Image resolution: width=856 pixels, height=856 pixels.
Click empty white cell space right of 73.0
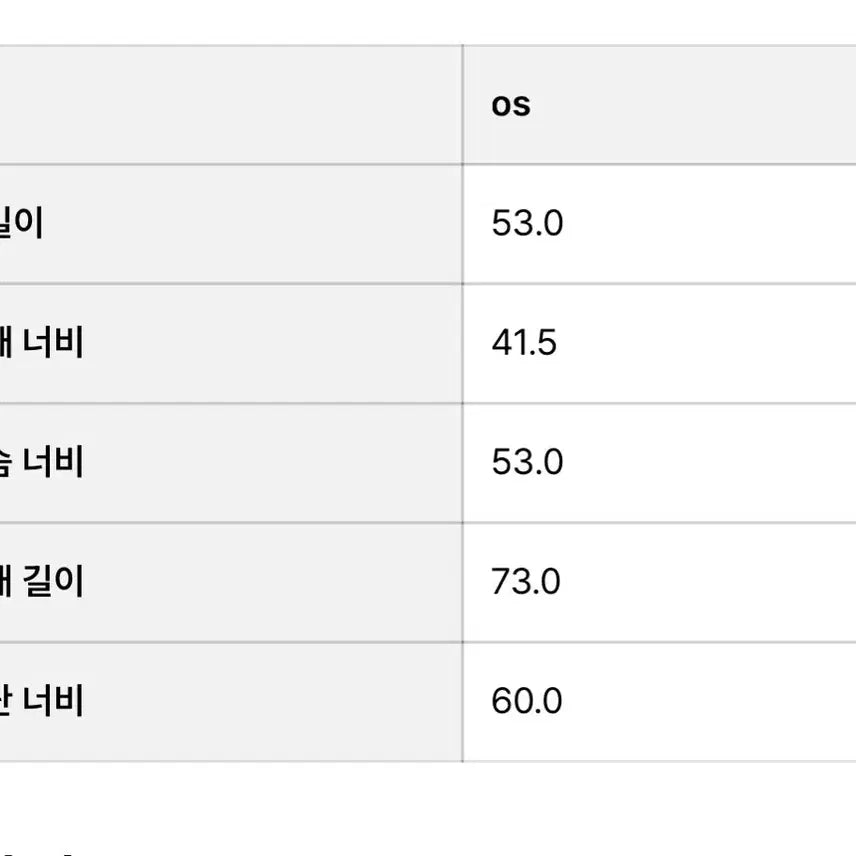[x=700, y=581]
